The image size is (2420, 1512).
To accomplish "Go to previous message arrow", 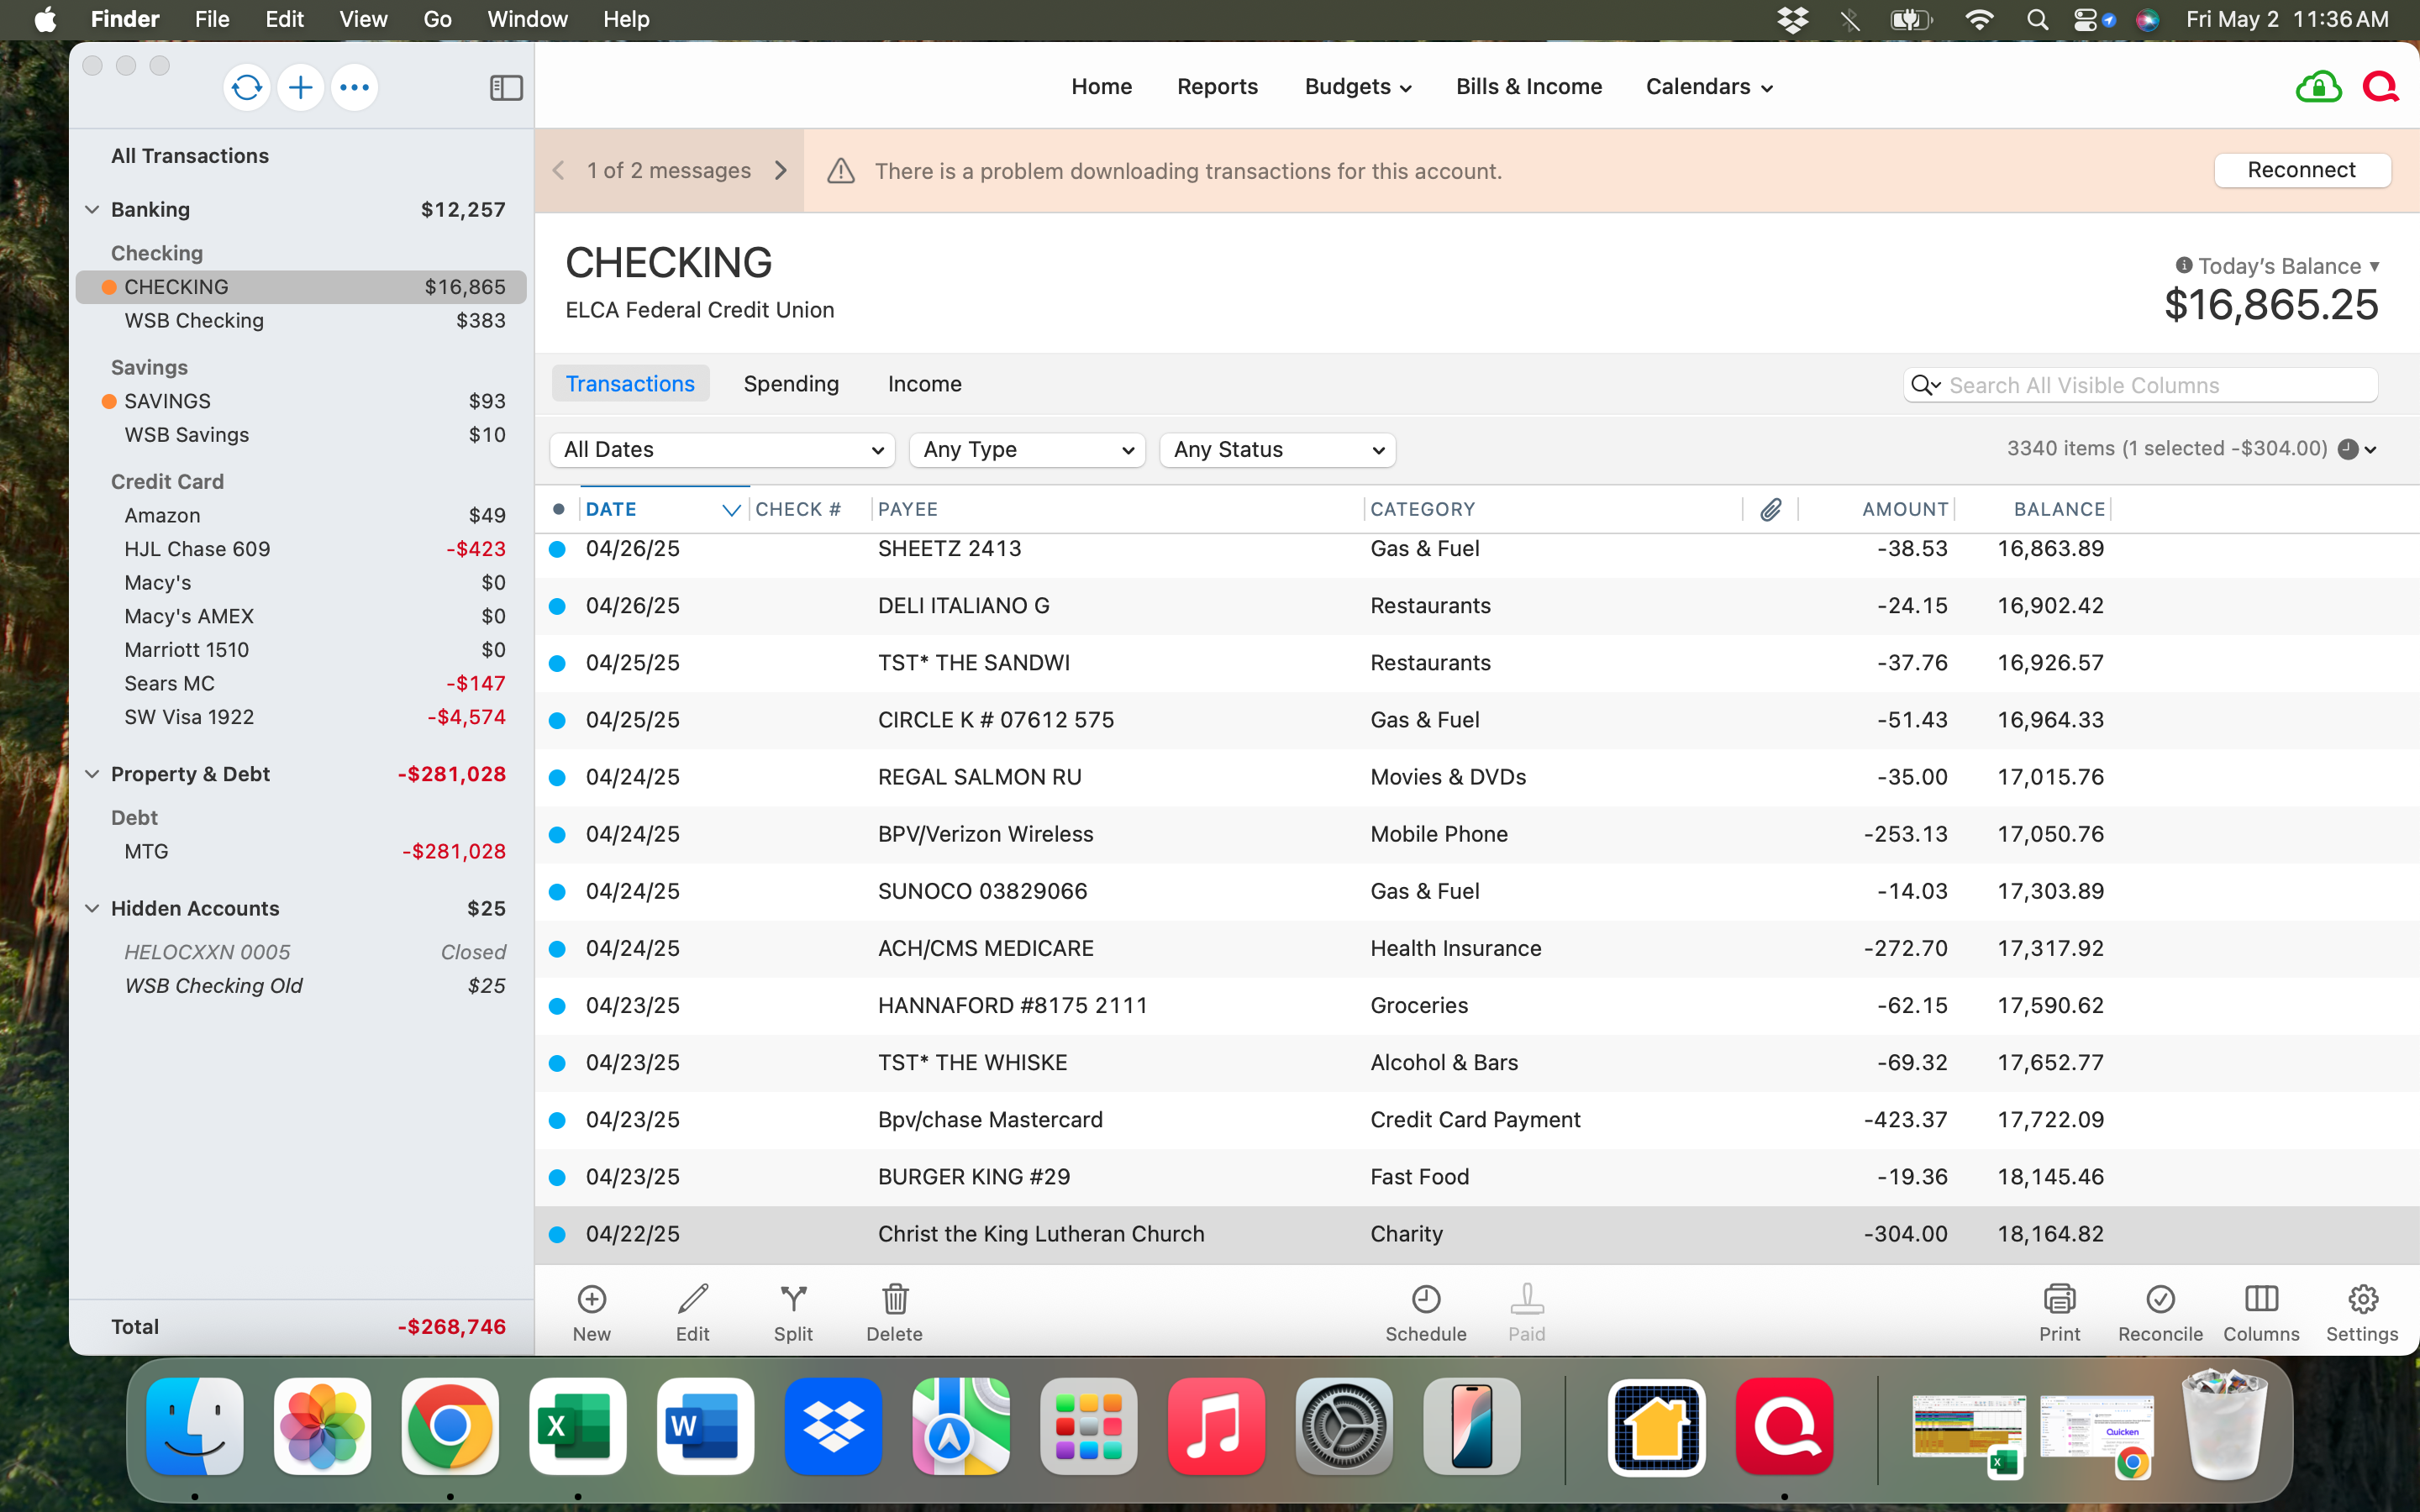I will pyautogui.click(x=559, y=171).
